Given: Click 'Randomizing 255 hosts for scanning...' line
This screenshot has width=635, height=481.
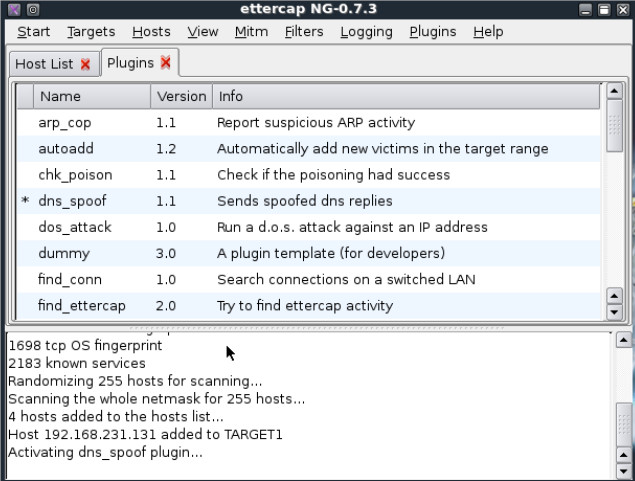Looking at the screenshot, I should pyautogui.click(x=135, y=381).
